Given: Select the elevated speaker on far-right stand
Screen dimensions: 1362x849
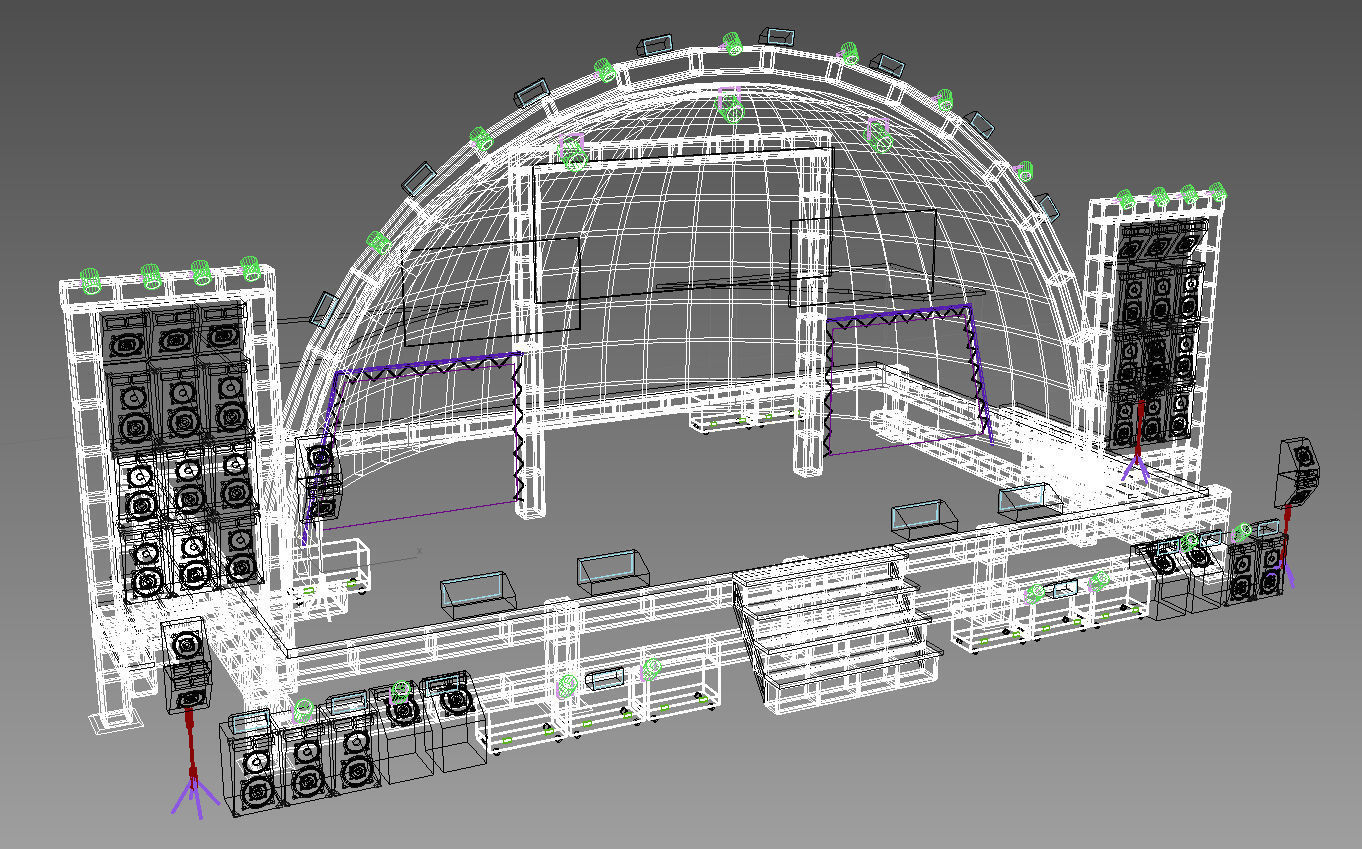Looking at the screenshot, I should tap(1298, 472).
